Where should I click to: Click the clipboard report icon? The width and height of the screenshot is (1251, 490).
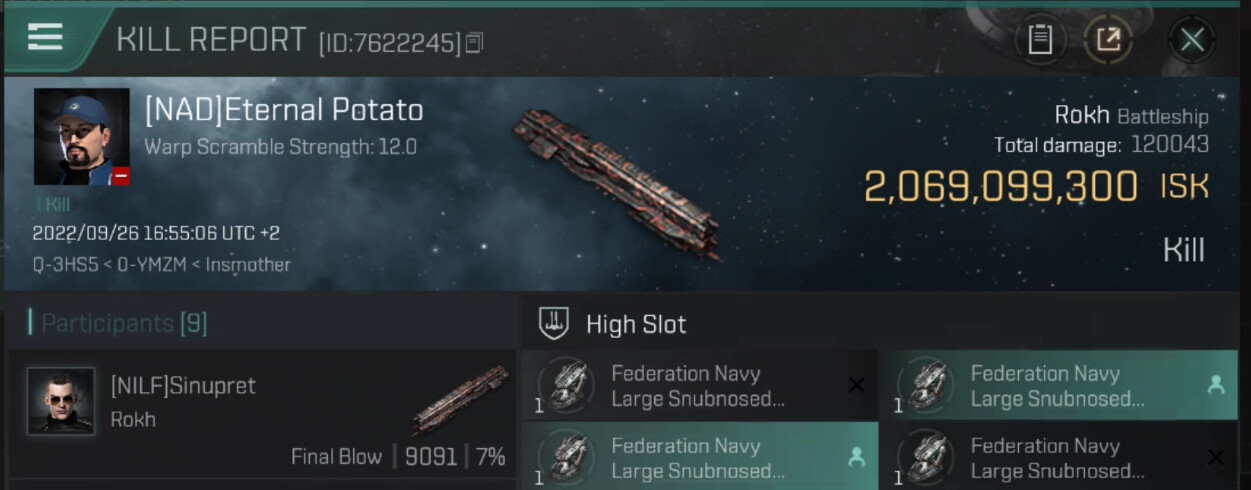tap(1040, 39)
